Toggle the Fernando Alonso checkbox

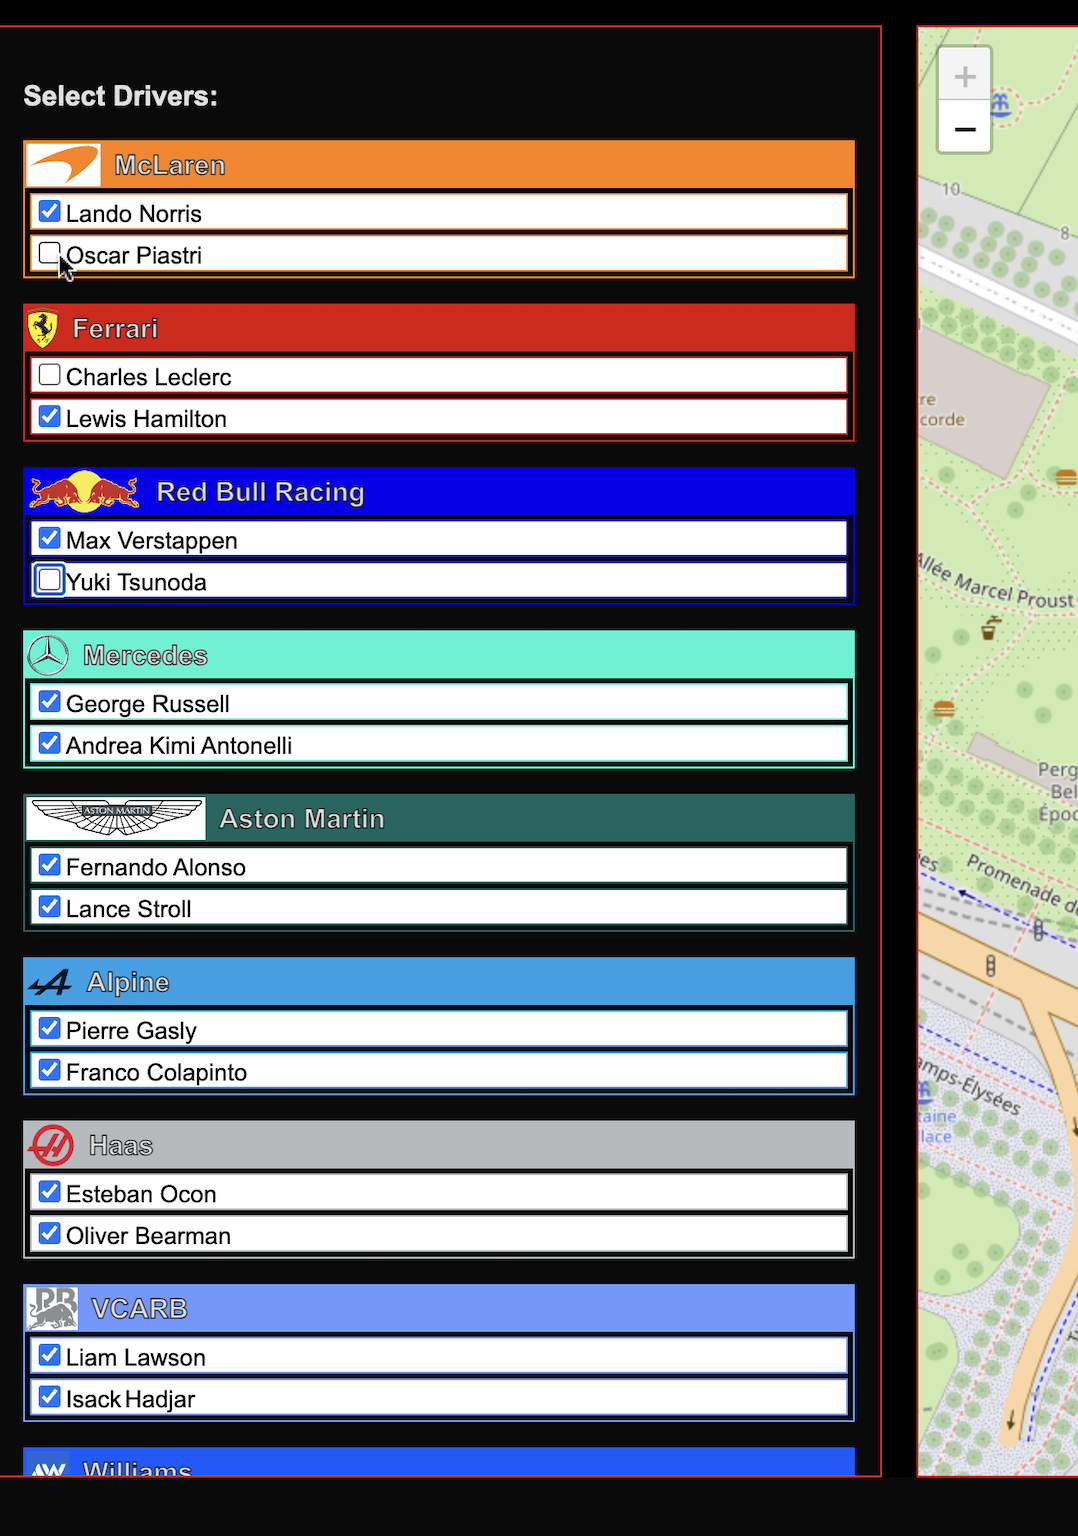point(49,865)
